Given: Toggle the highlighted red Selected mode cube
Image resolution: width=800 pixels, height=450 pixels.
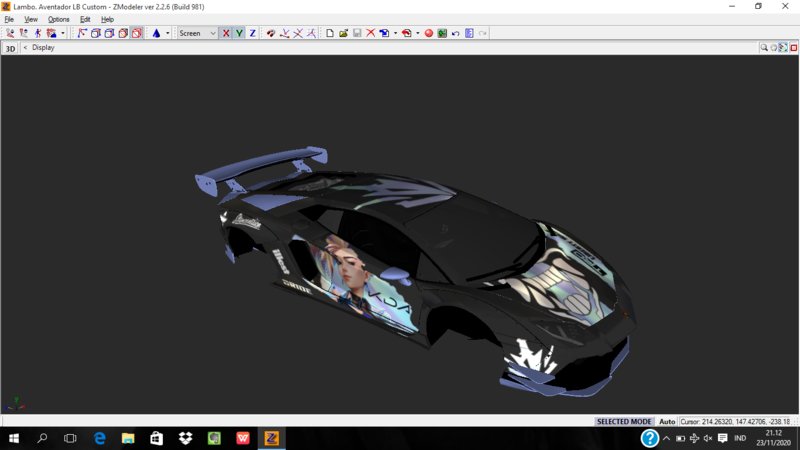Looking at the screenshot, I should [137, 33].
